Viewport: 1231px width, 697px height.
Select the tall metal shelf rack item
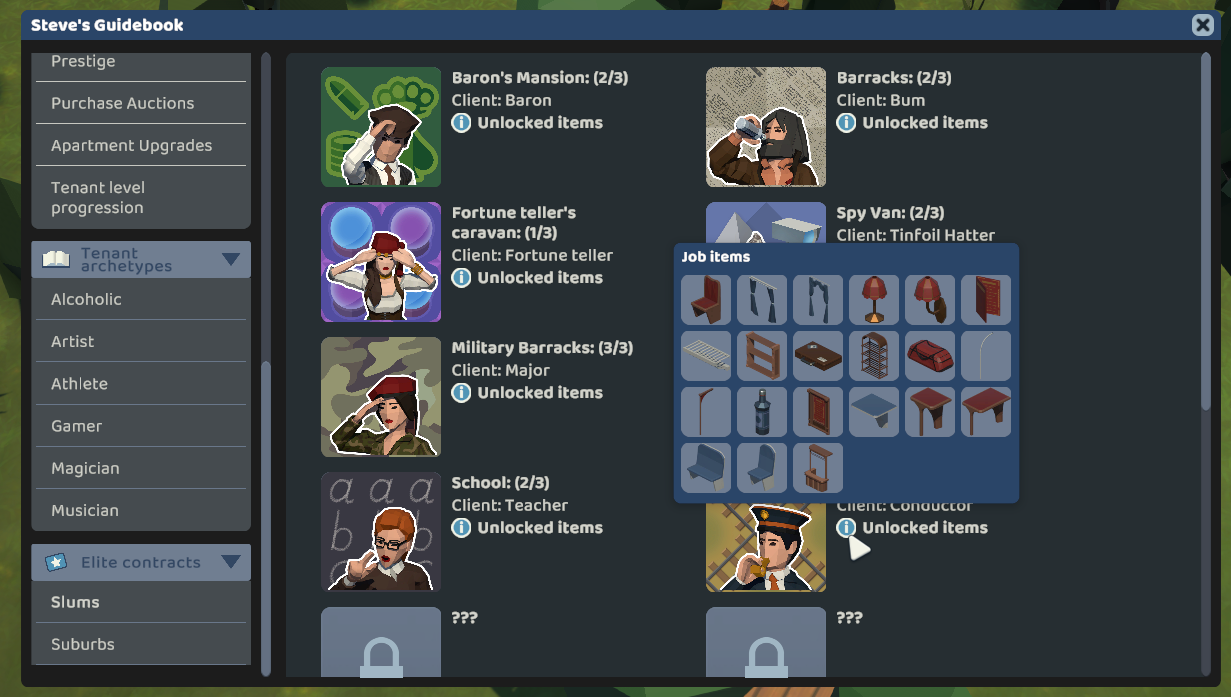point(874,356)
